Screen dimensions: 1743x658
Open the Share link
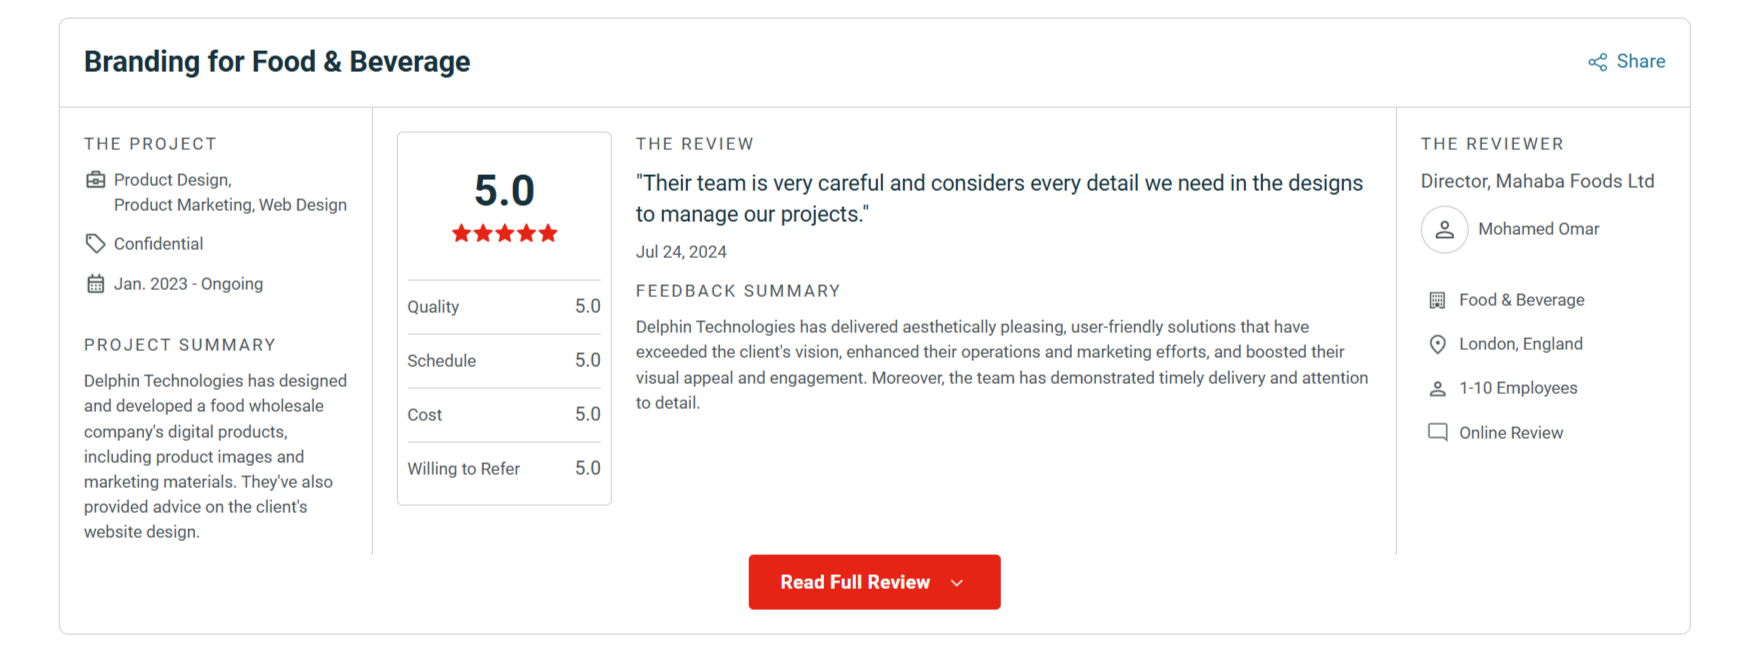[x=1640, y=61]
